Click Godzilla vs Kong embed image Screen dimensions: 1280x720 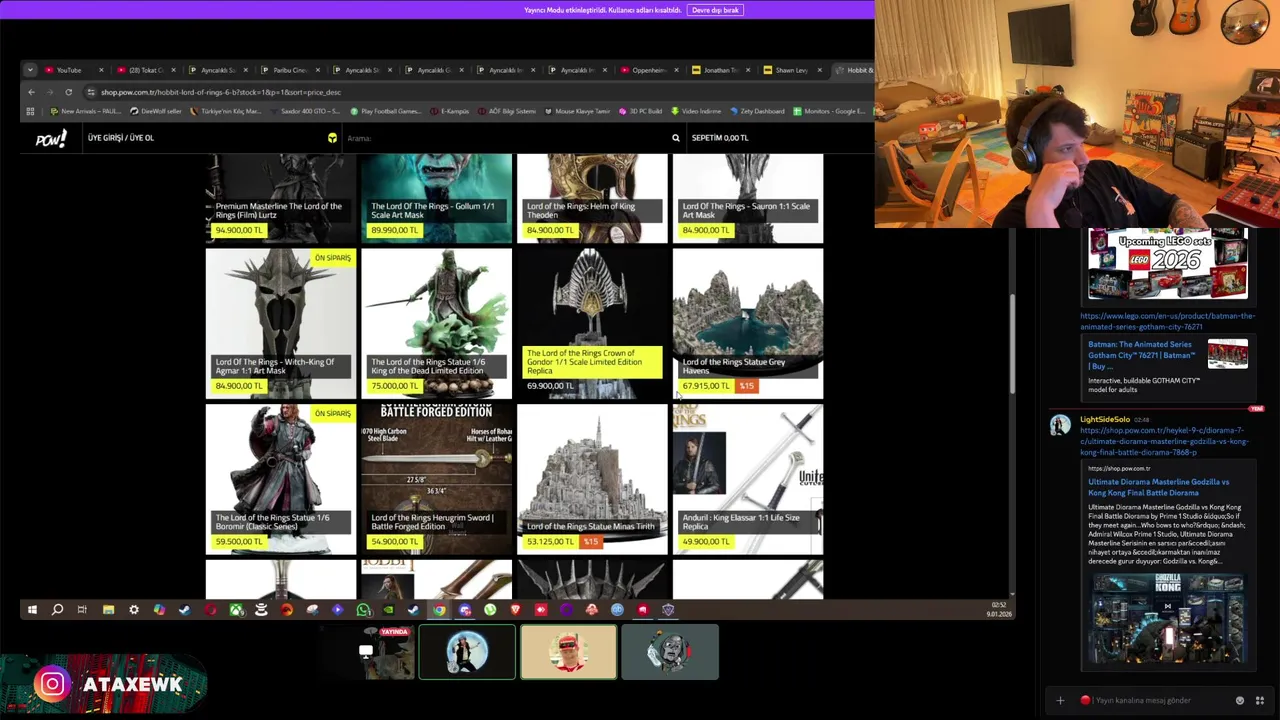click(x=1167, y=618)
